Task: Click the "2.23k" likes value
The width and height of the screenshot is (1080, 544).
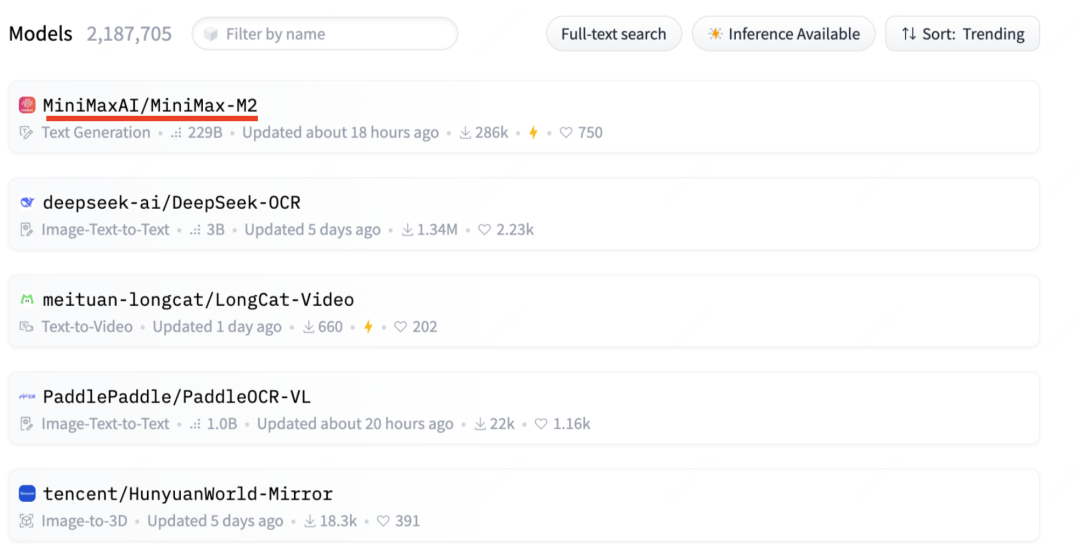Action: tap(515, 230)
